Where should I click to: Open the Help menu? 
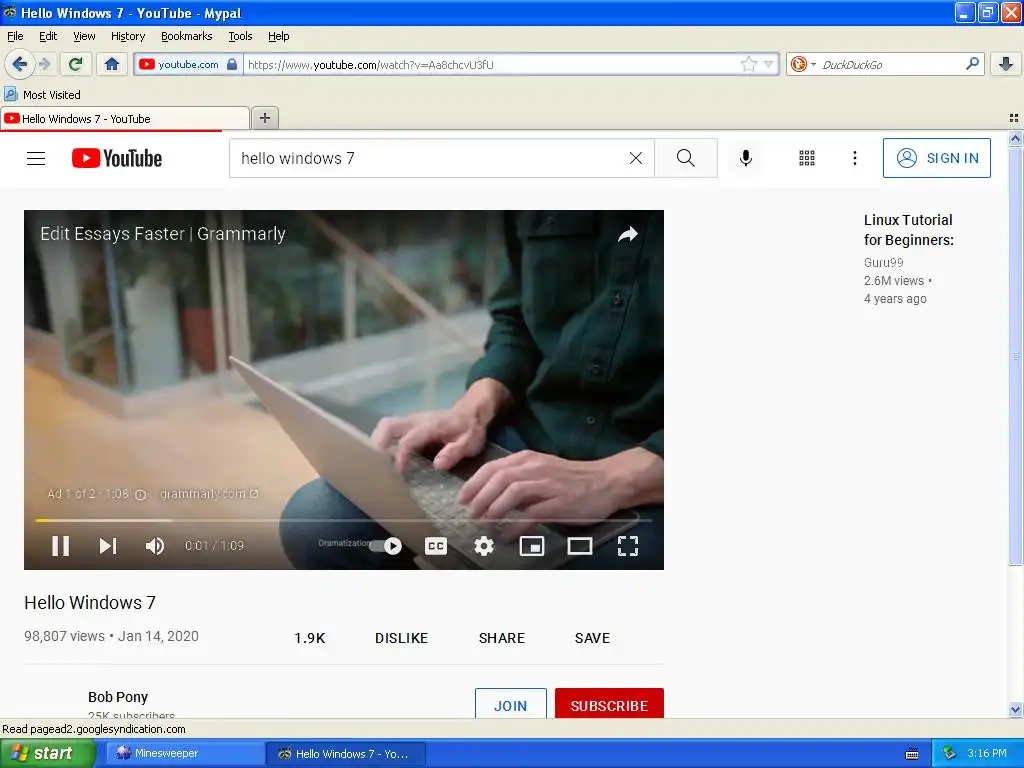279,36
